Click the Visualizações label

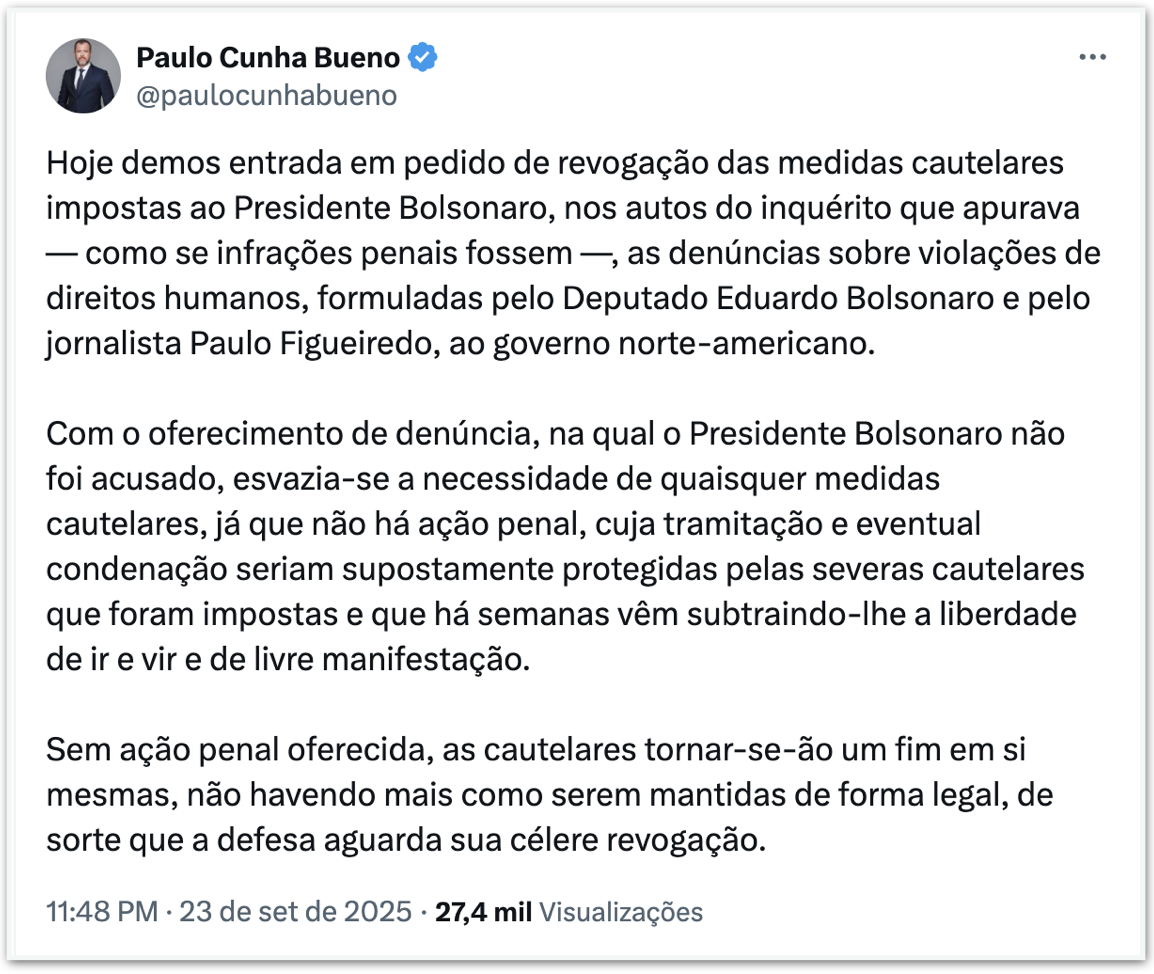(621, 912)
